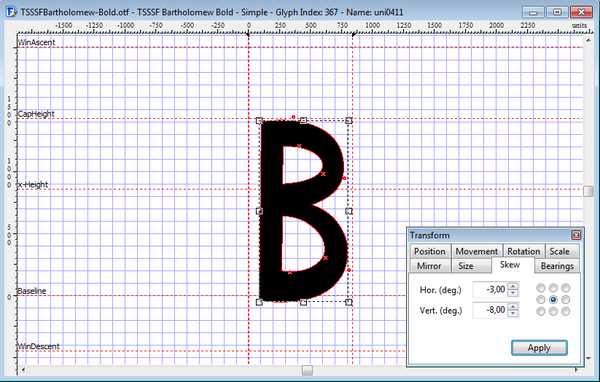Close the glyph edit window

click(581, 12)
